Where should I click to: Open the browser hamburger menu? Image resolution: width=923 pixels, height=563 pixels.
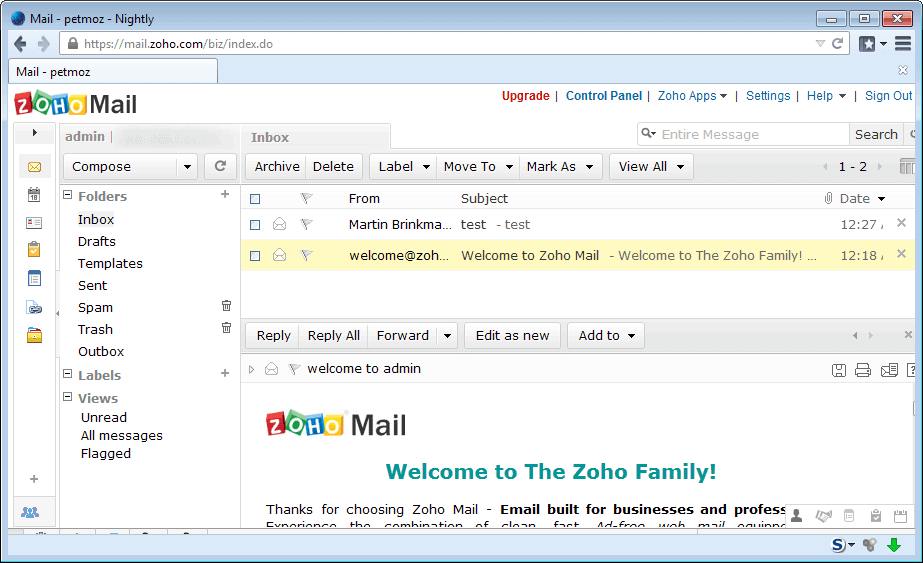(x=903, y=44)
